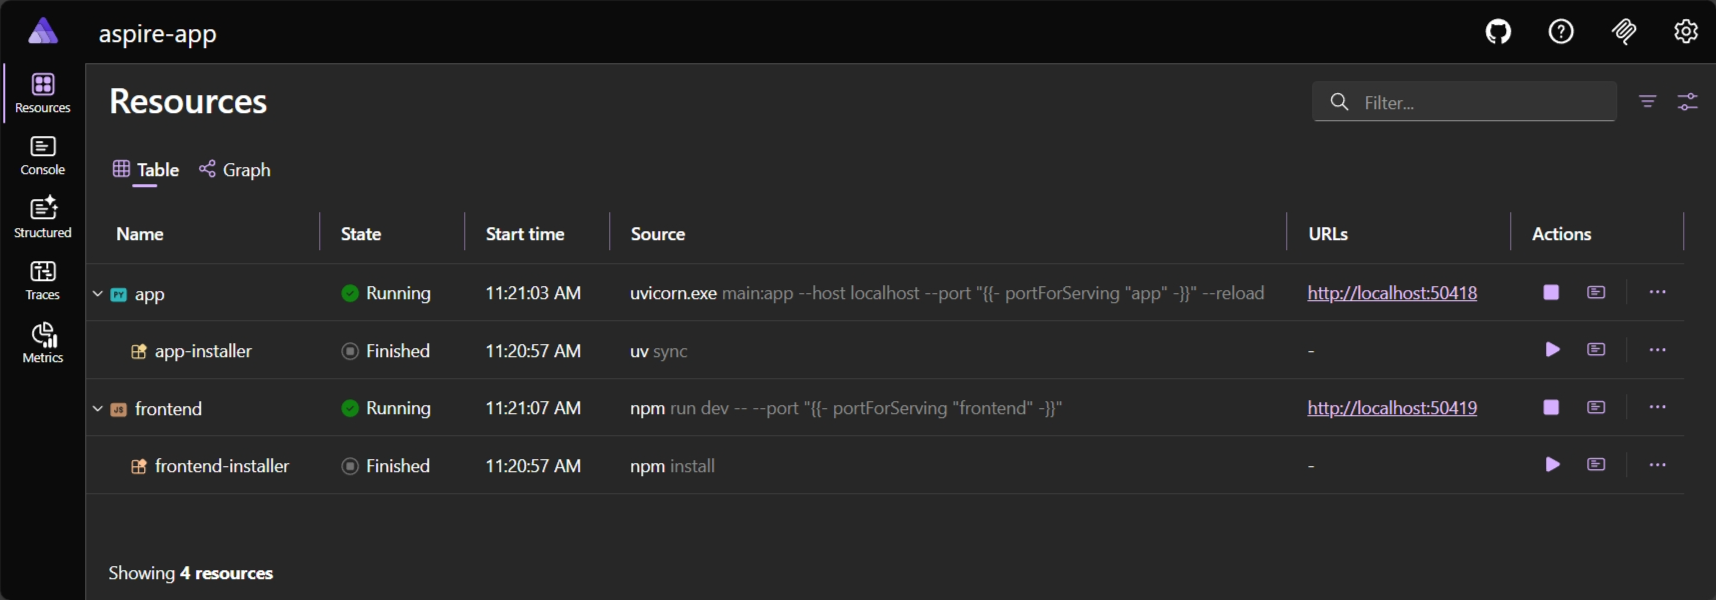
Task: Stop the app resource
Action: pos(1551,293)
